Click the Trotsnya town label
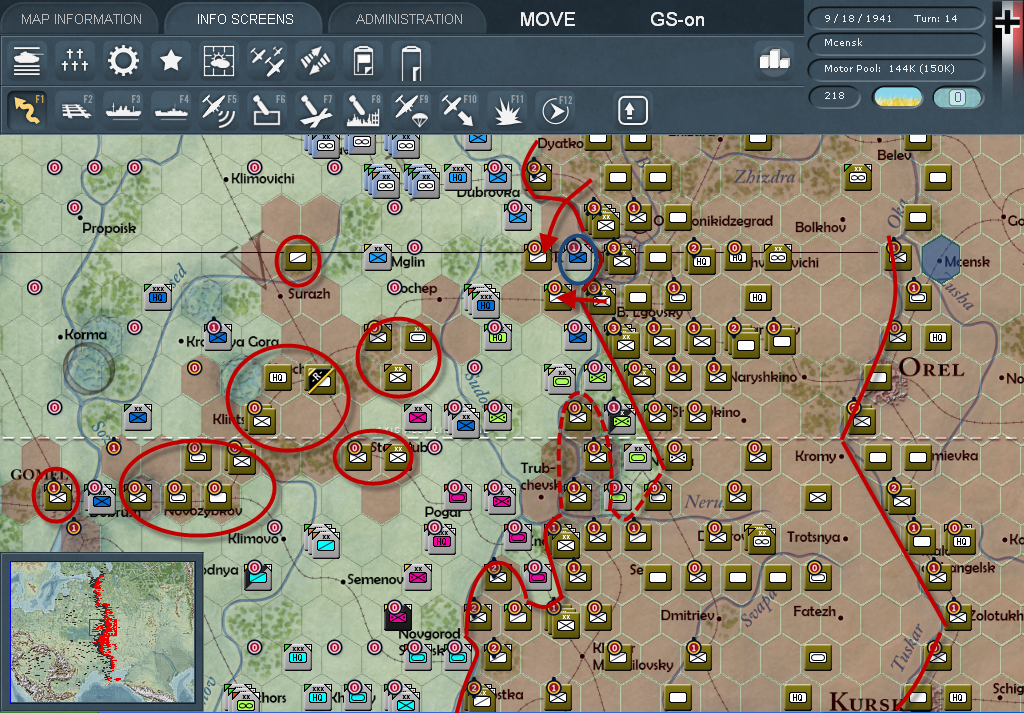 (x=813, y=537)
